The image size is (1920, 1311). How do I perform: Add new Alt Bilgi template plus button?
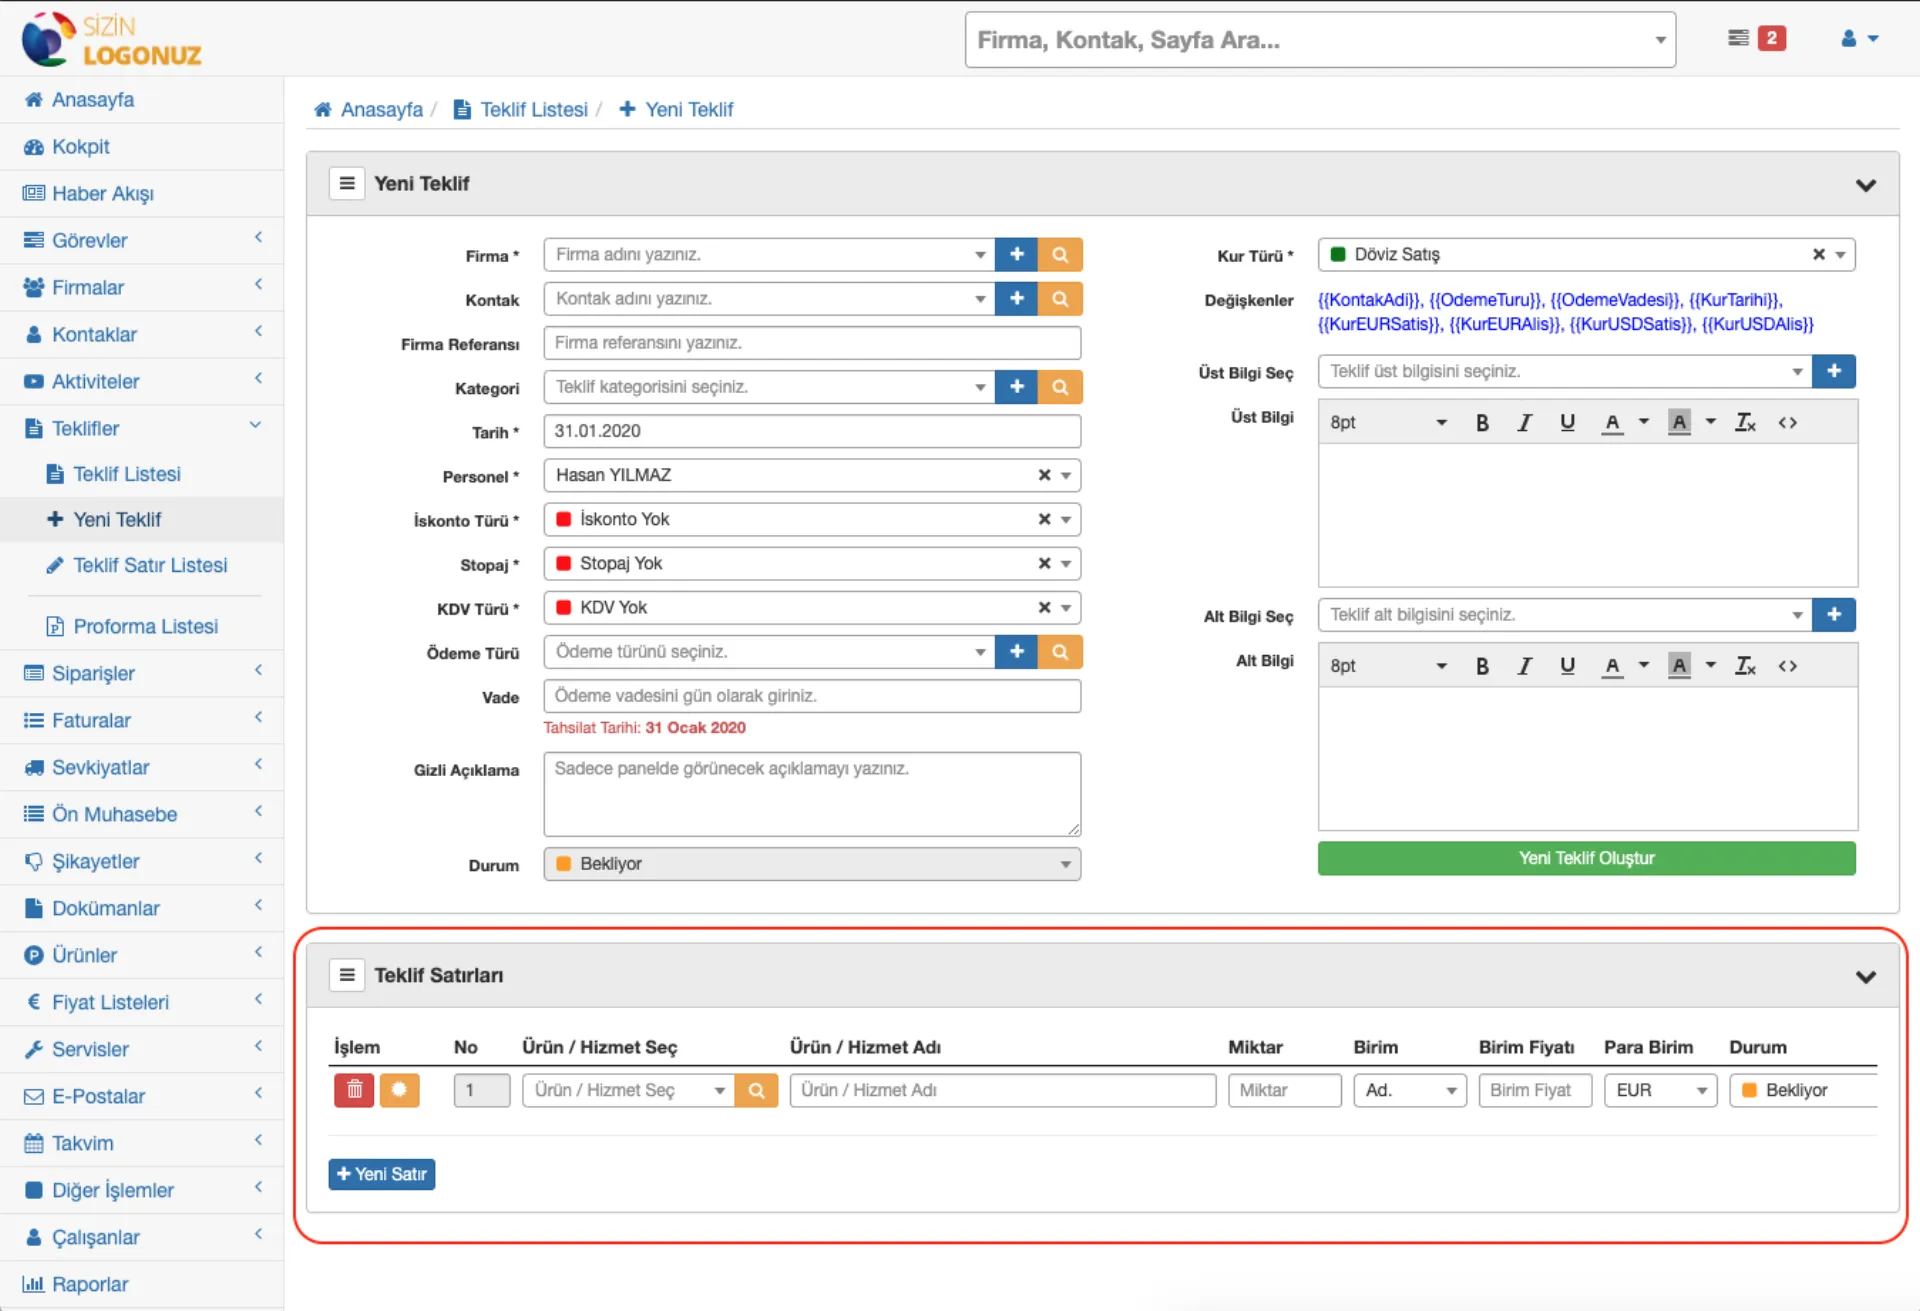1834,614
